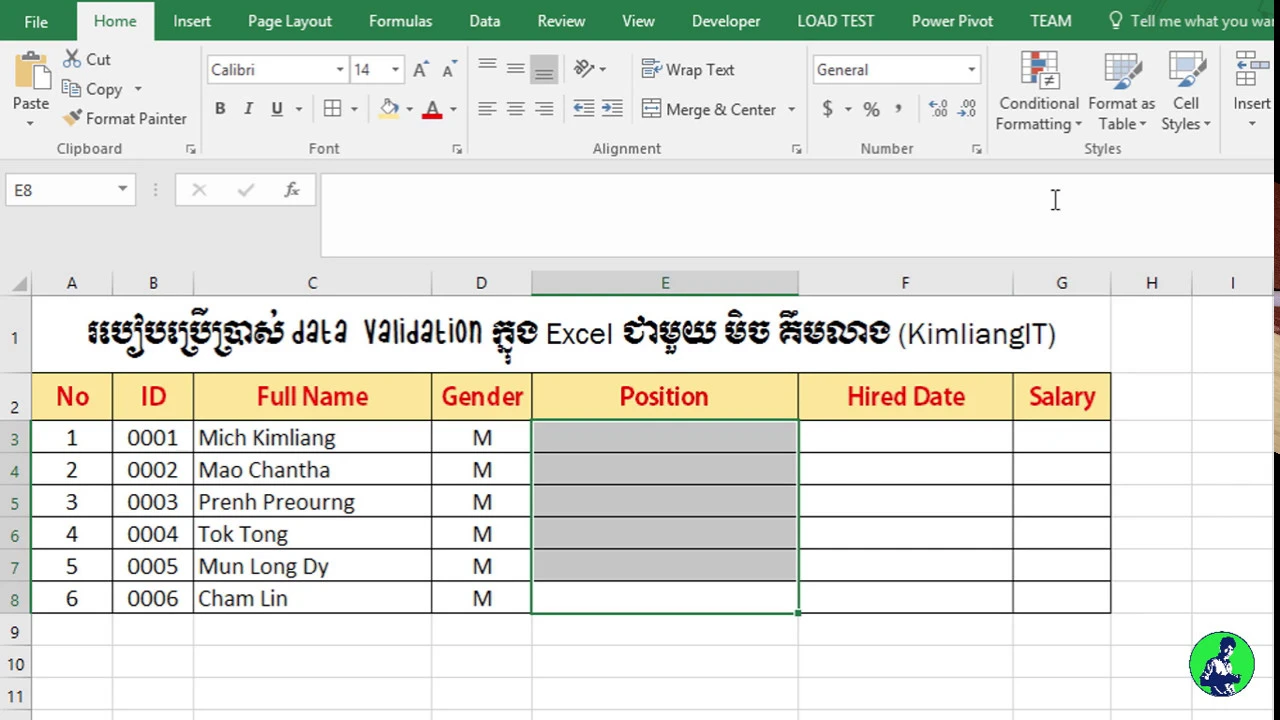1280x720 pixels.
Task: Align text left
Action: [x=487, y=109]
